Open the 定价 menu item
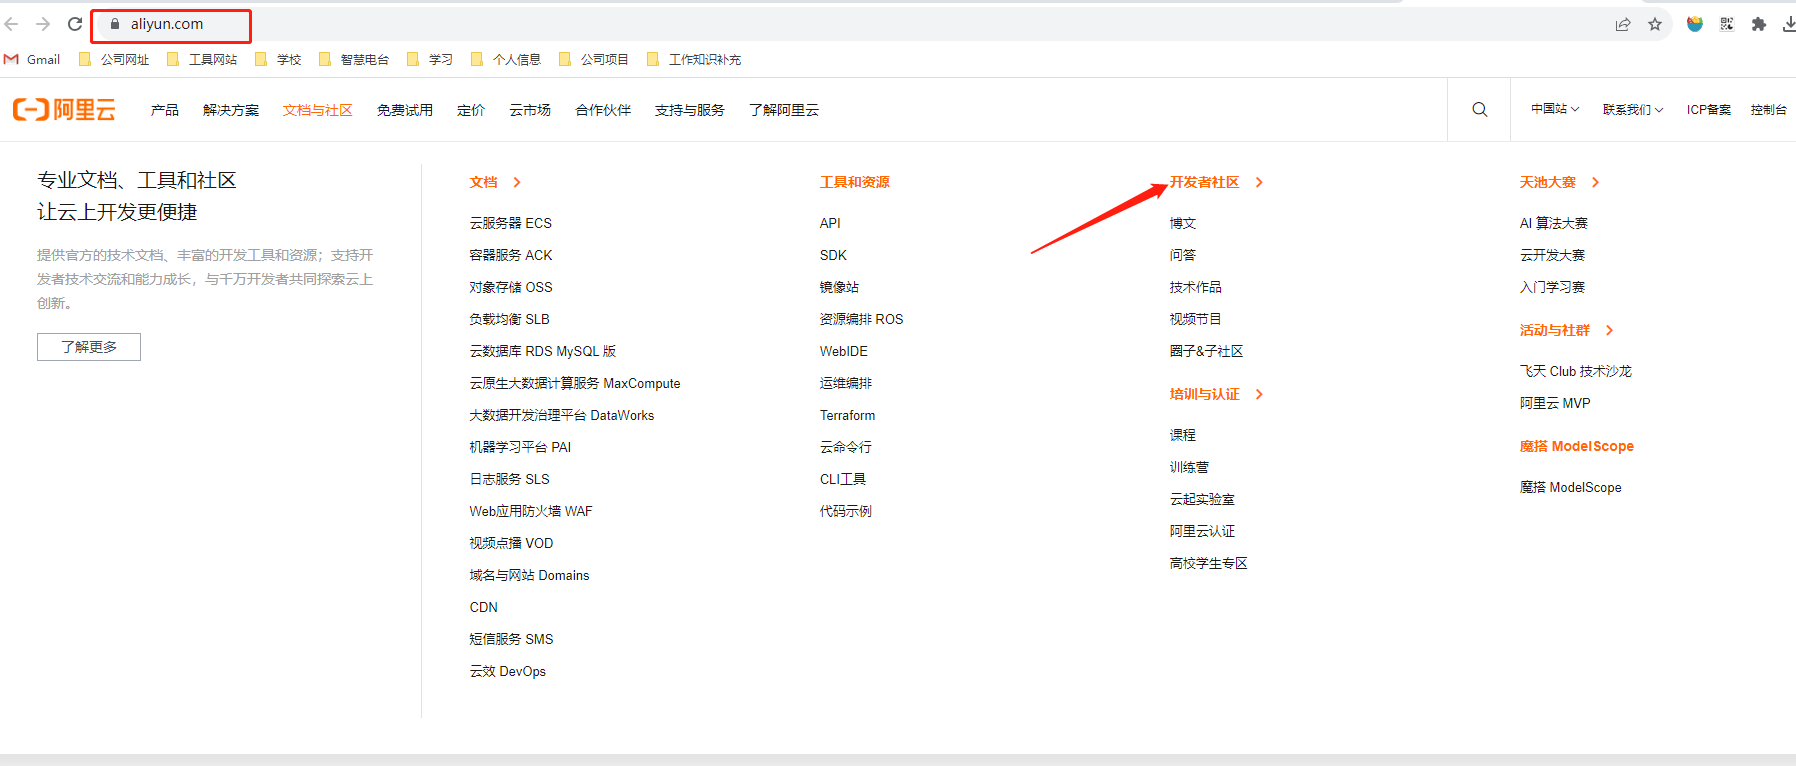Screen dimensions: 1796x766 (x=471, y=110)
